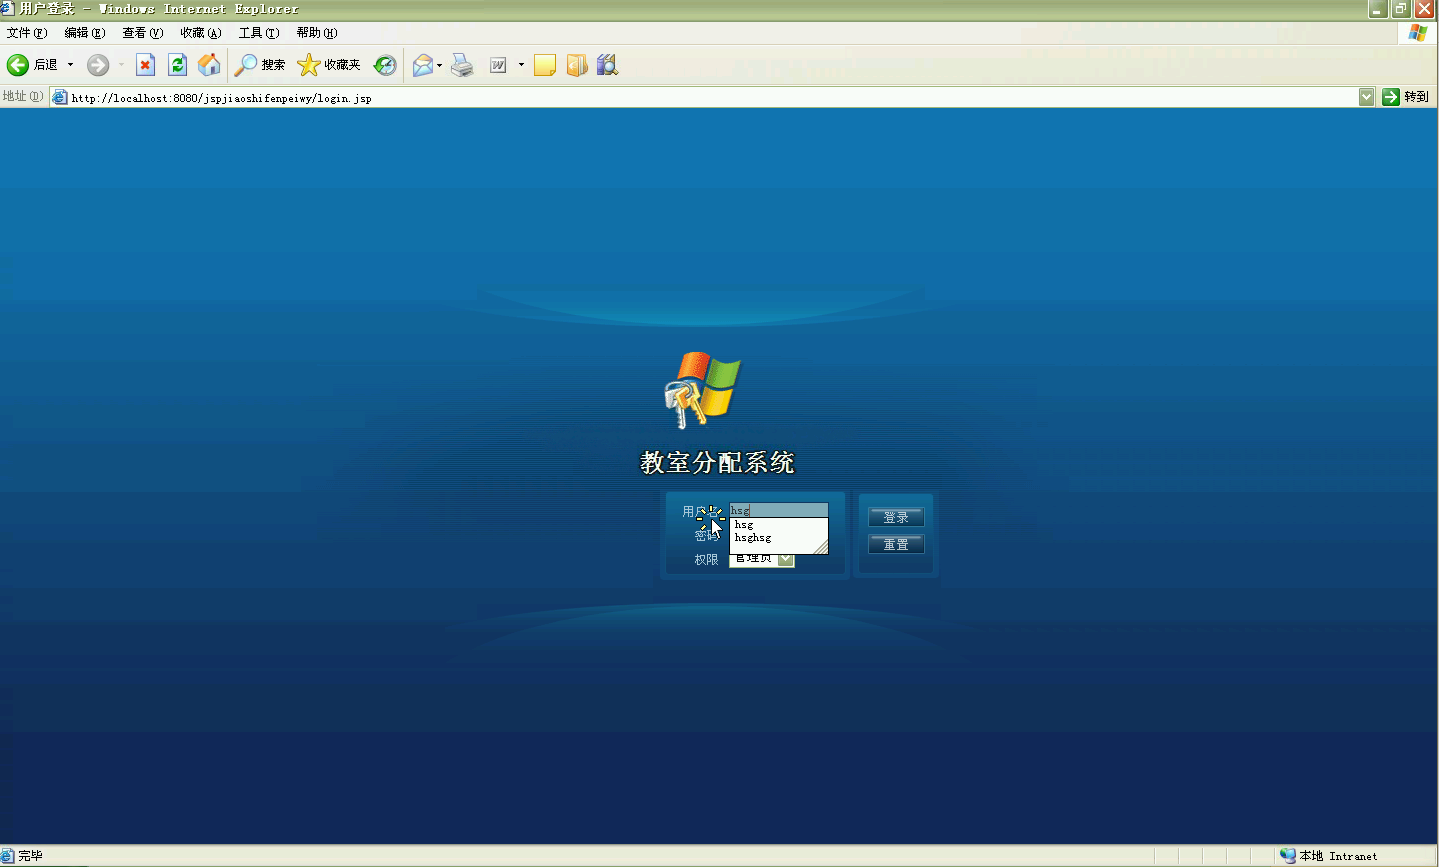The height and width of the screenshot is (867, 1439).
Task: Open the 编辑 menu
Action: click(85, 33)
